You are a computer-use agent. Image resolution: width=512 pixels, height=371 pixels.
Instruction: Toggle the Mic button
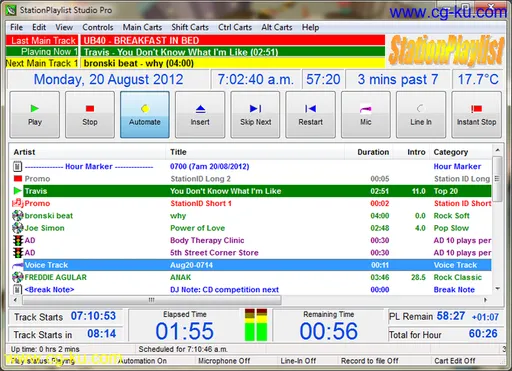click(x=366, y=114)
